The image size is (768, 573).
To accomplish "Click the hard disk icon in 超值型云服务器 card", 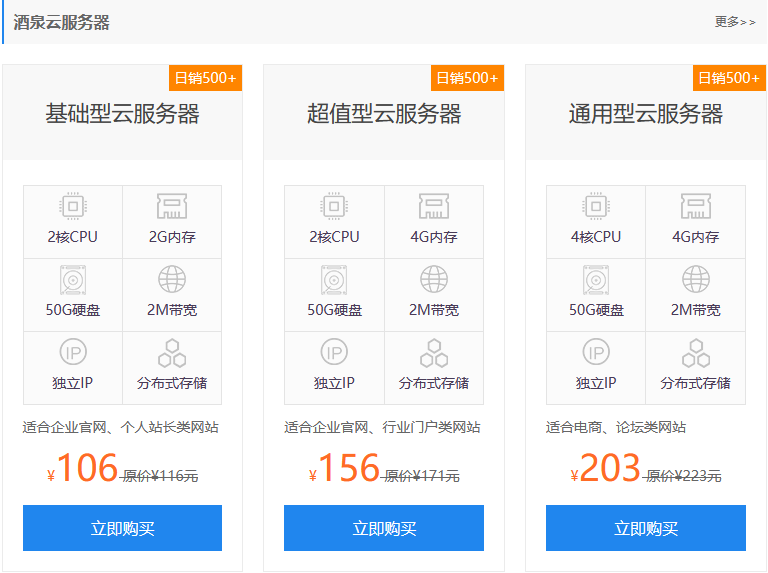I will [x=334, y=280].
